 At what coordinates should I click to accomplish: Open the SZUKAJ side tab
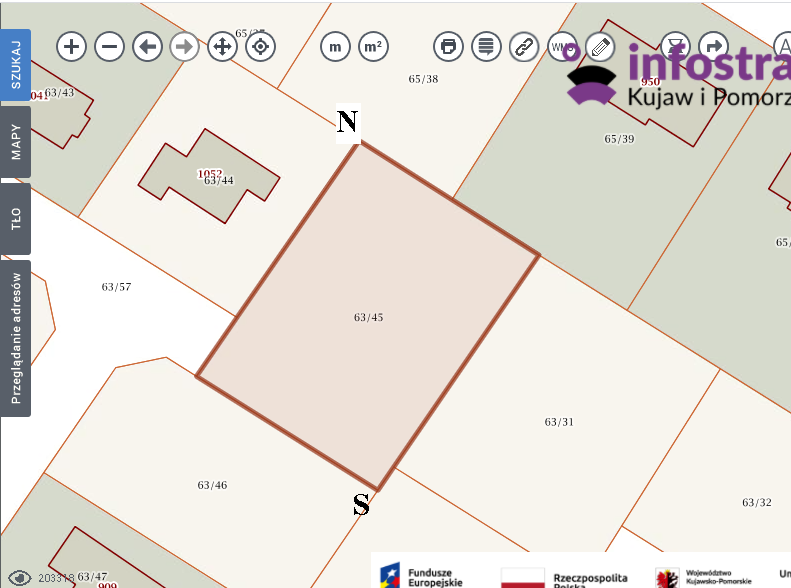tap(16, 65)
